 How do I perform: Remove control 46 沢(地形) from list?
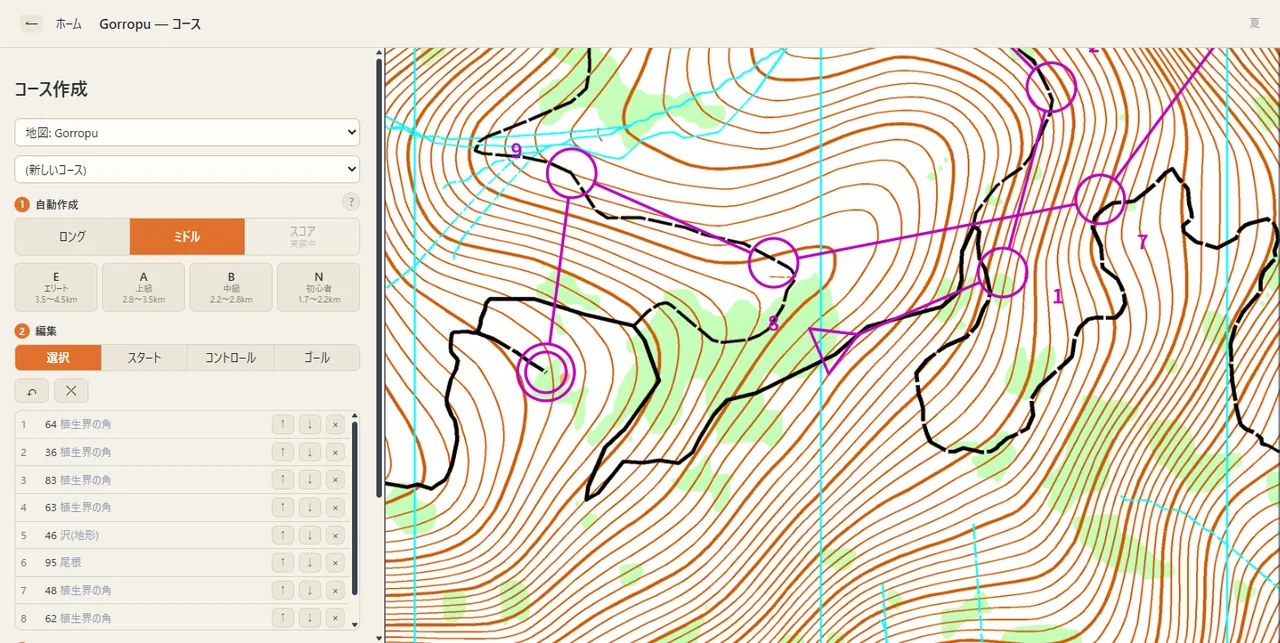point(335,535)
